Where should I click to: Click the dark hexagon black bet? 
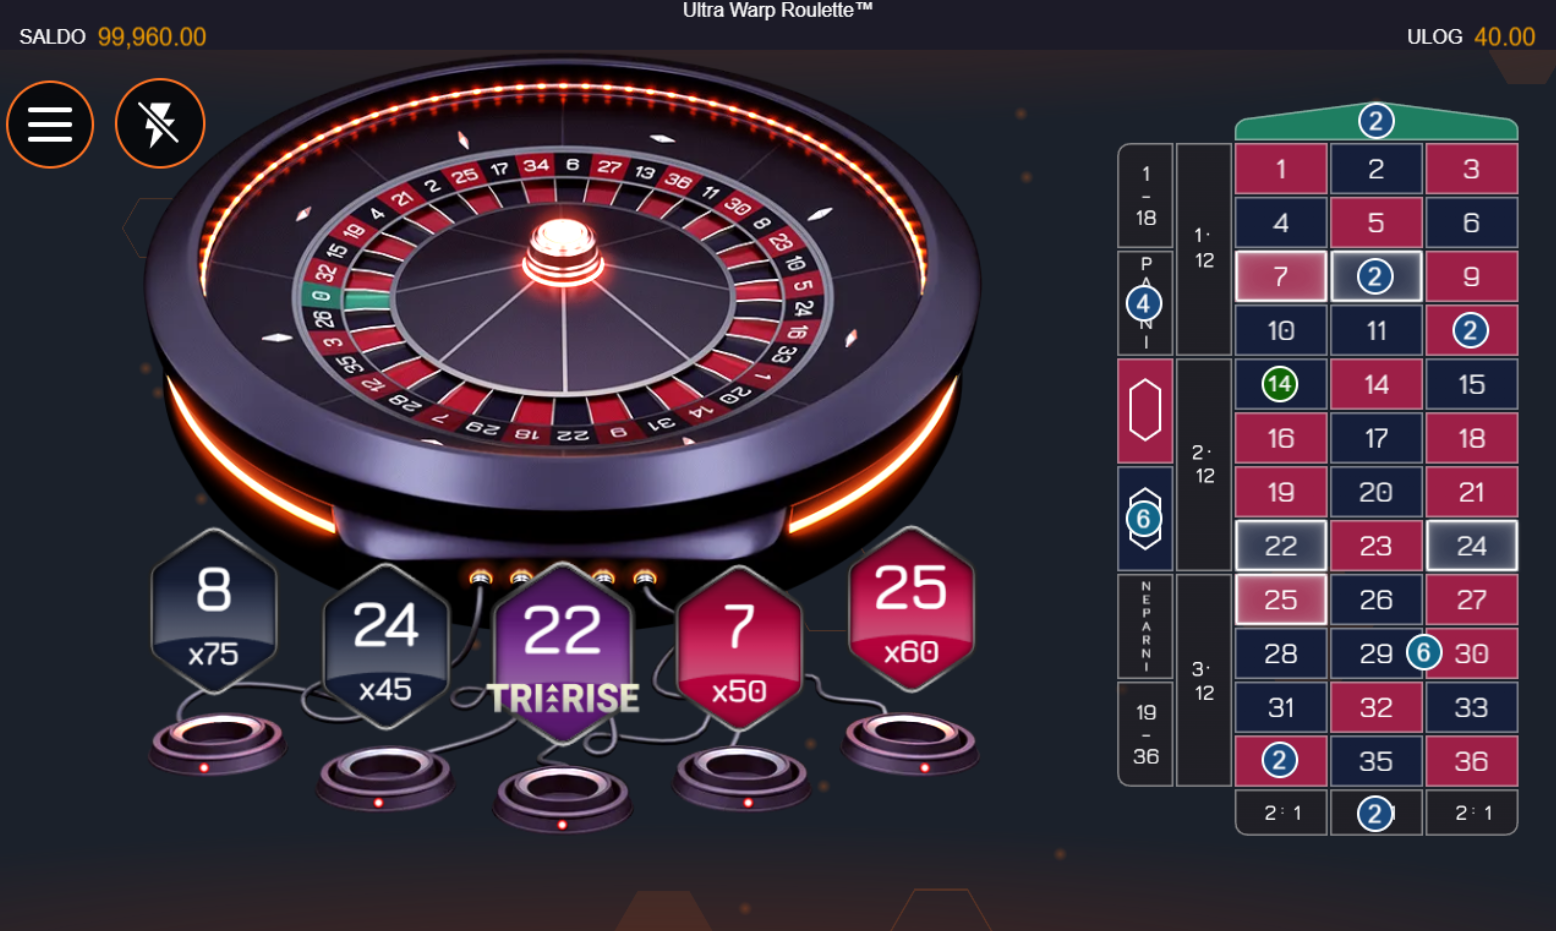coord(1145,519)
